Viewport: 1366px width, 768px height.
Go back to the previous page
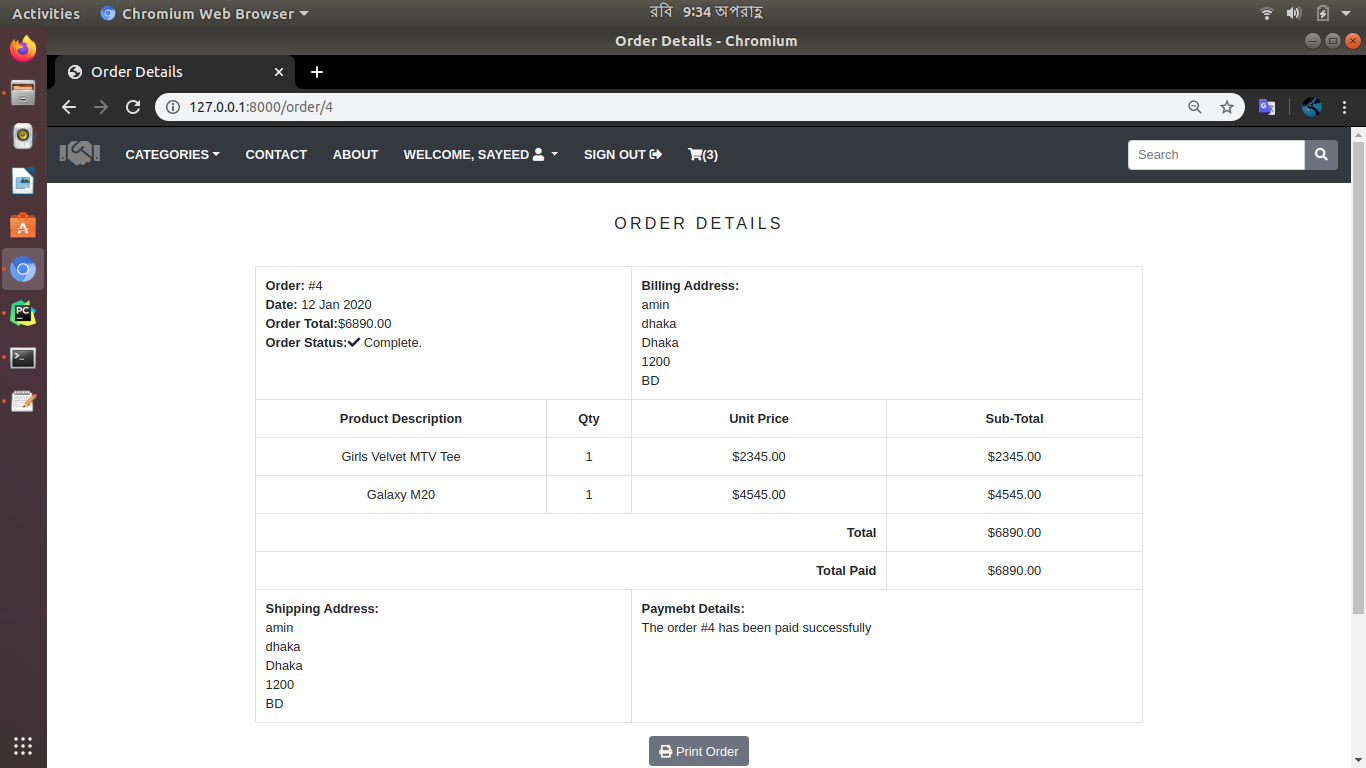click(x=69, y=107)
